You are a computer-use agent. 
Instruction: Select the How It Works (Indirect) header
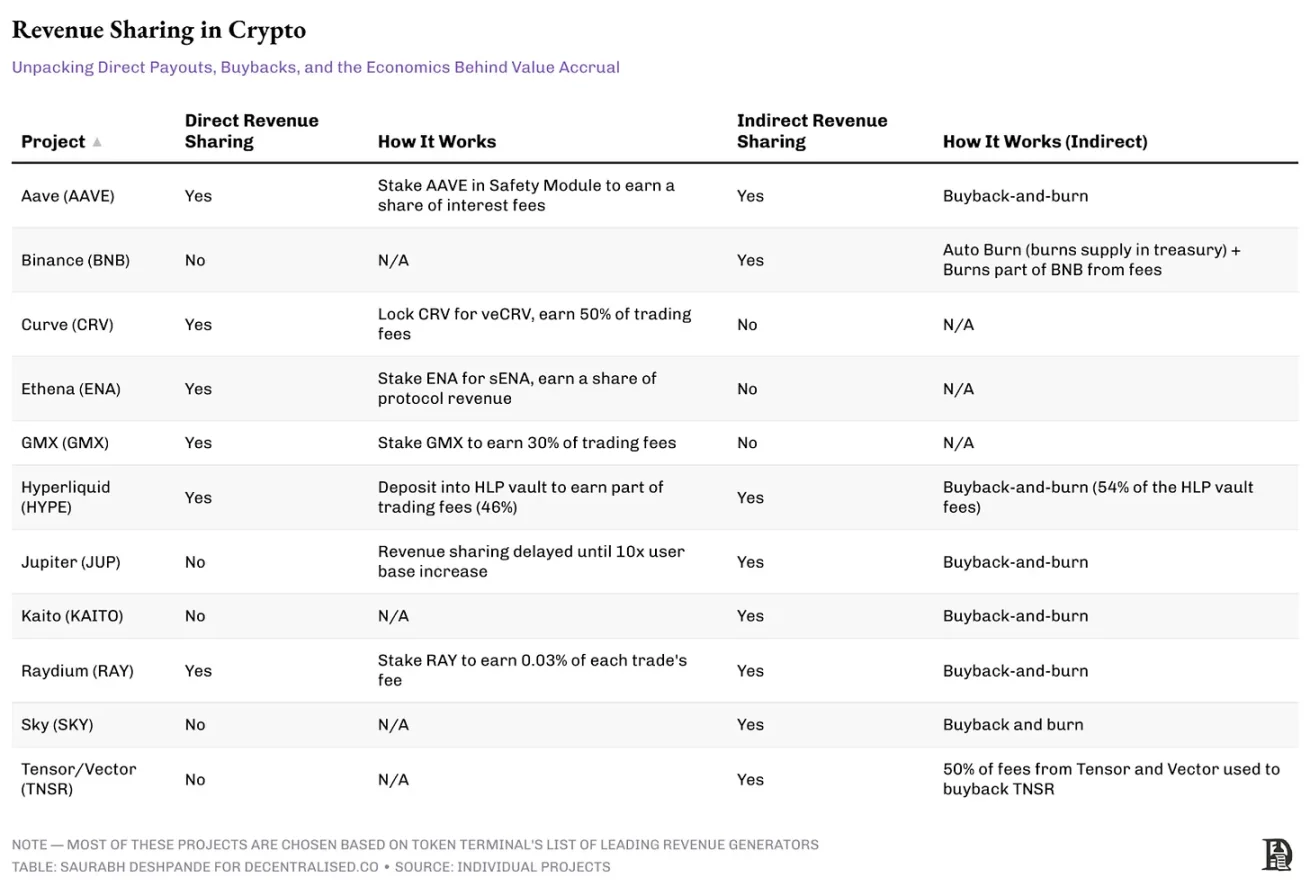tap(1044, 142)
